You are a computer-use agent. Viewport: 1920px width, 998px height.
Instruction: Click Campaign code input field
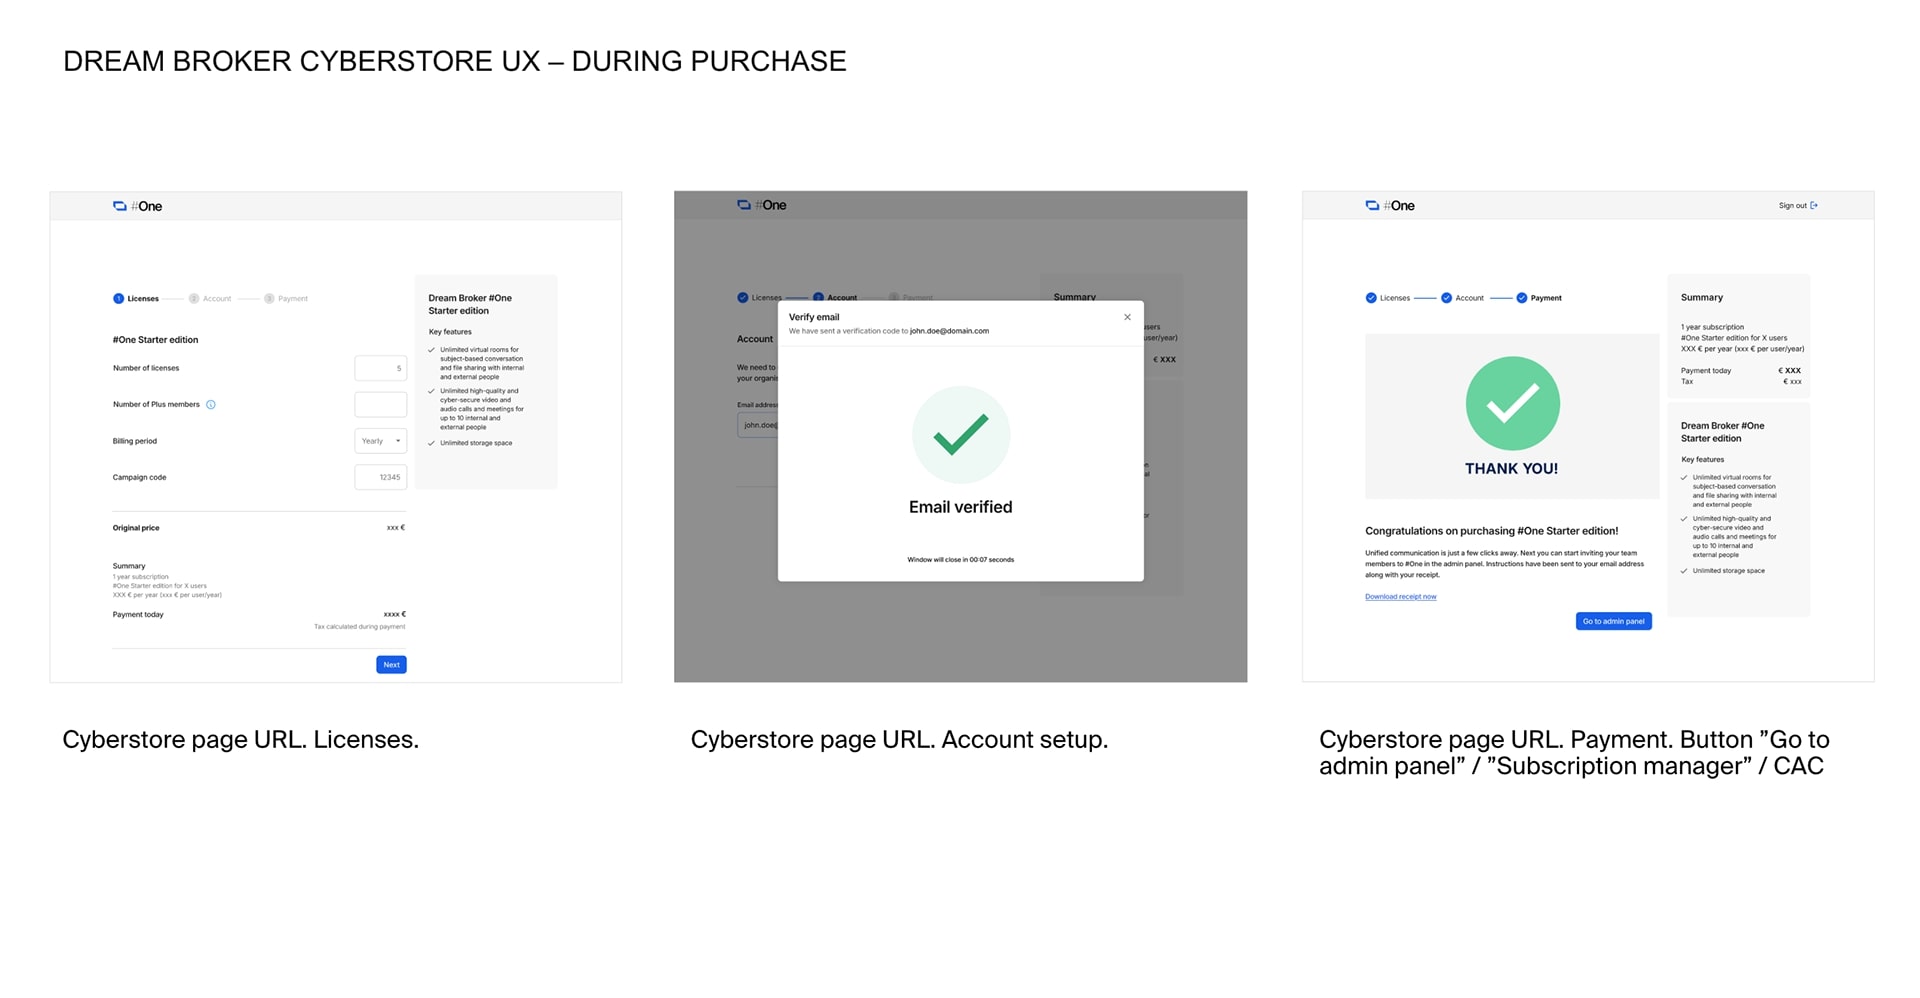(380, 477)
